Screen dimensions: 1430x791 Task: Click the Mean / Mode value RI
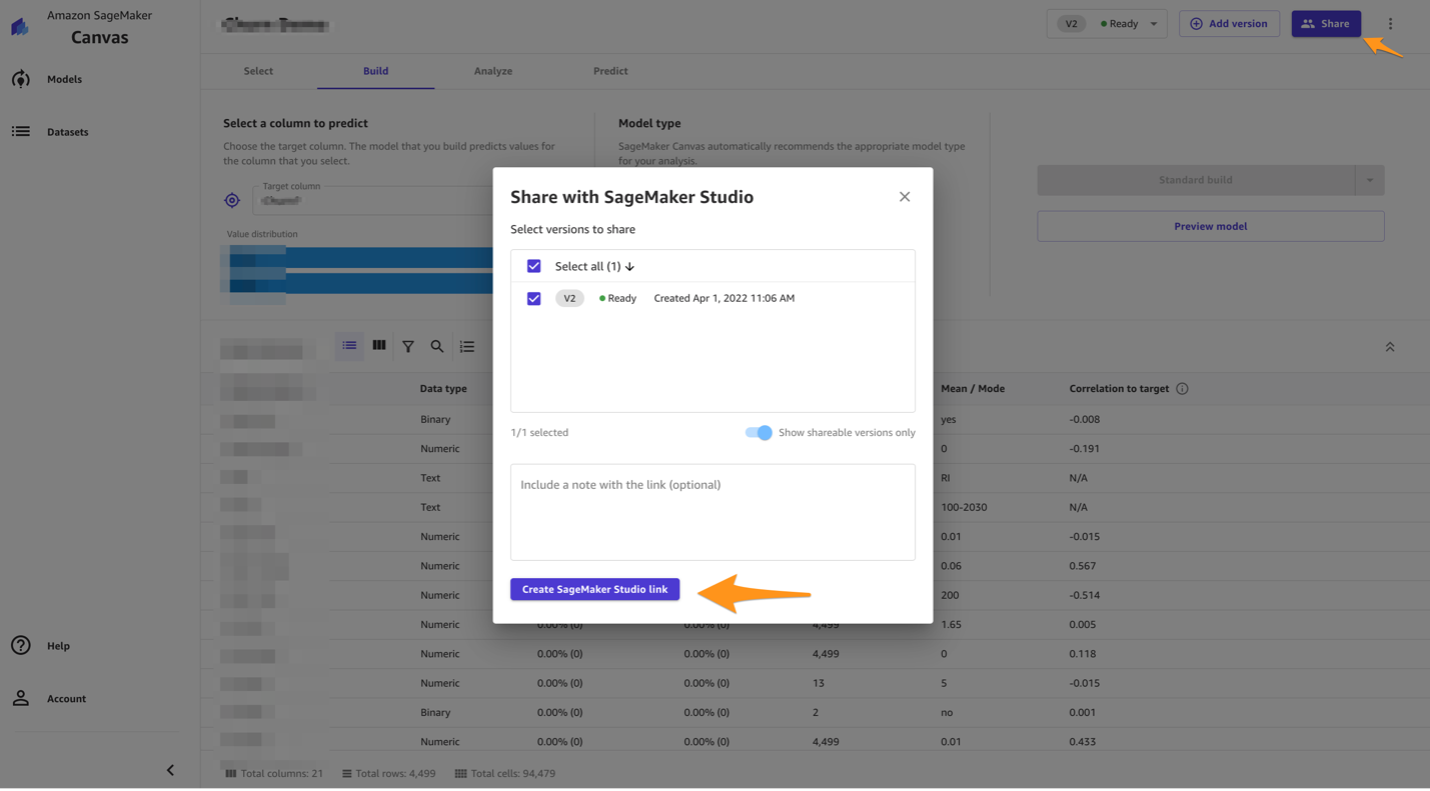tap(946, 478)
